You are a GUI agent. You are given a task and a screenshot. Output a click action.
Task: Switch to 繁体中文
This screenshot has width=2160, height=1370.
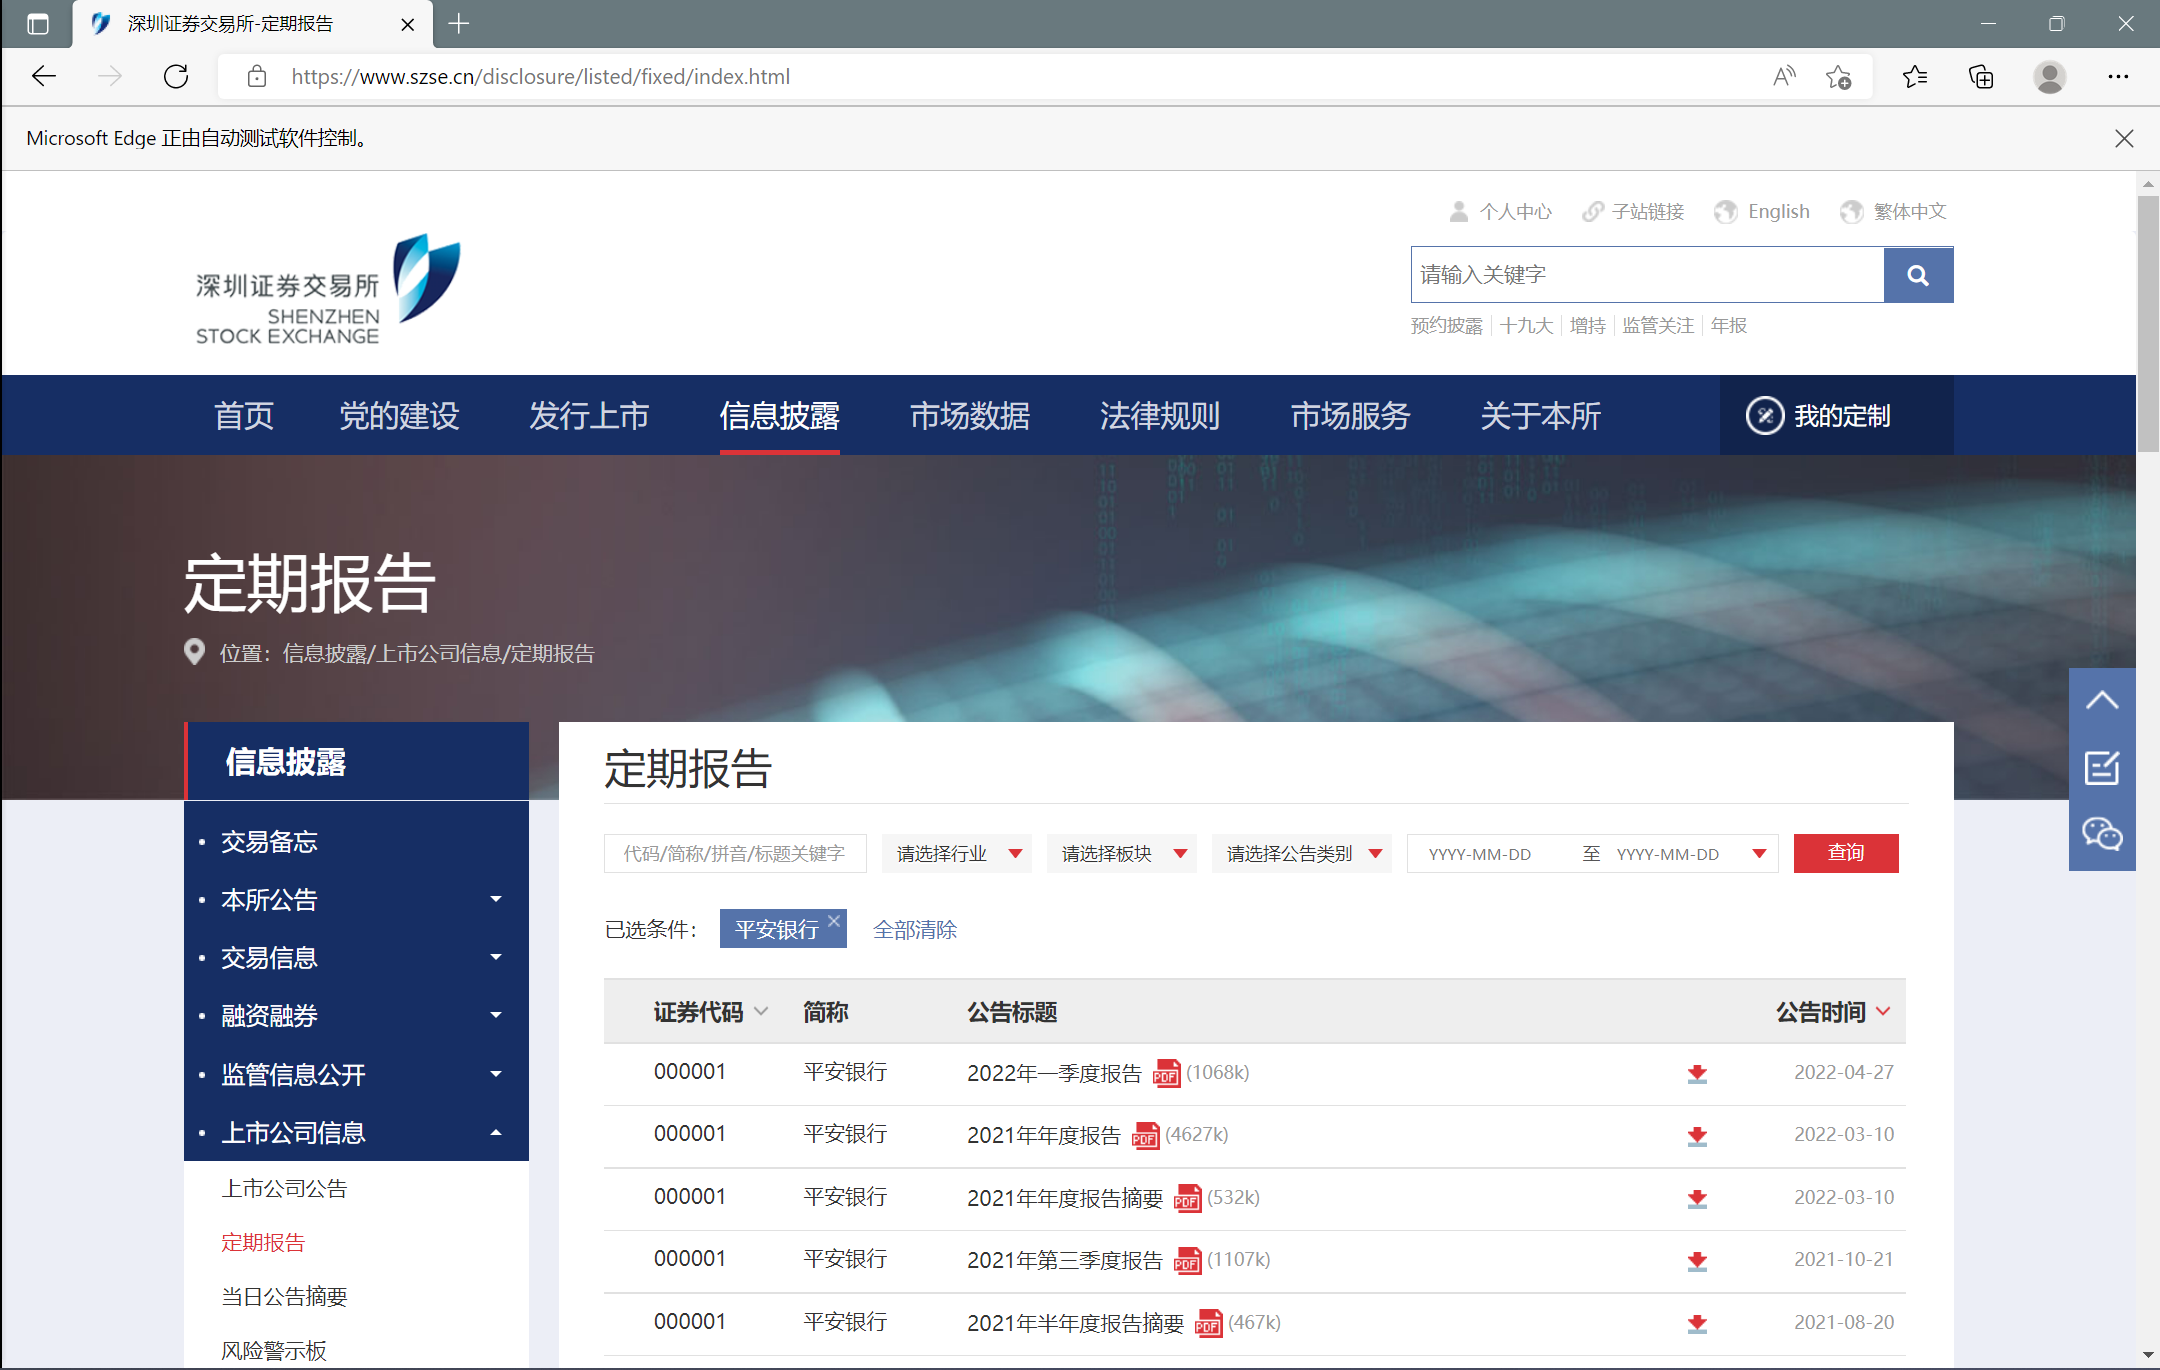1894,212
